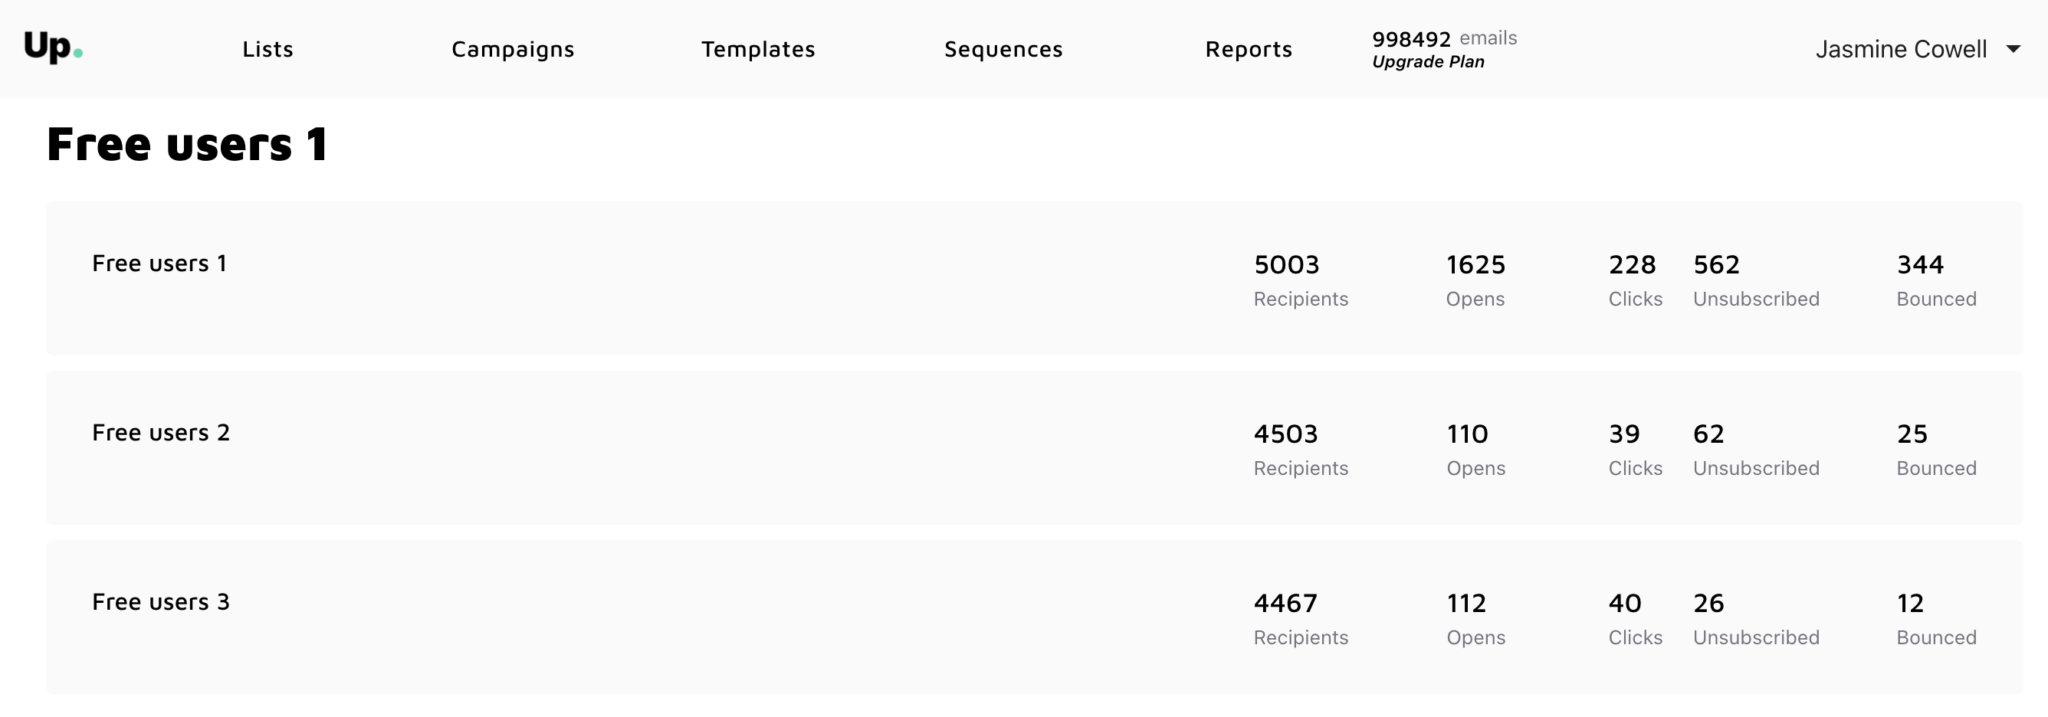Select the 110 opens value
The image size is (2048, 717).
click(x=1467, y=434)
